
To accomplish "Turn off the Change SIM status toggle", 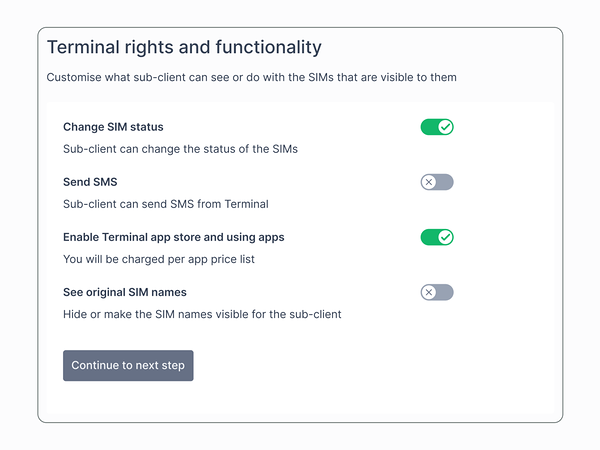I will [x=437, y=127].
